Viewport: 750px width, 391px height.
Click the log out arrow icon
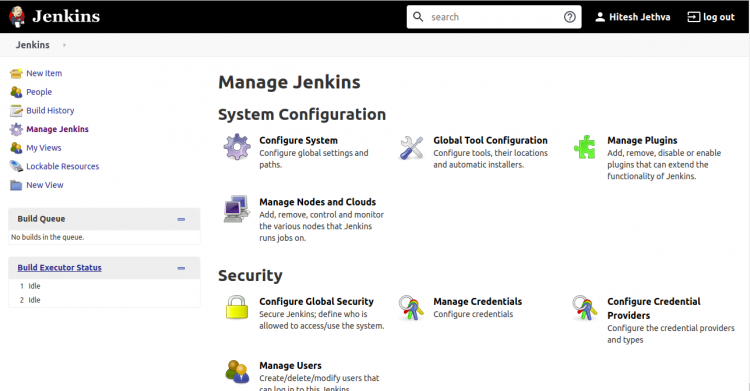pyautogui.click(x=693, y=17)
